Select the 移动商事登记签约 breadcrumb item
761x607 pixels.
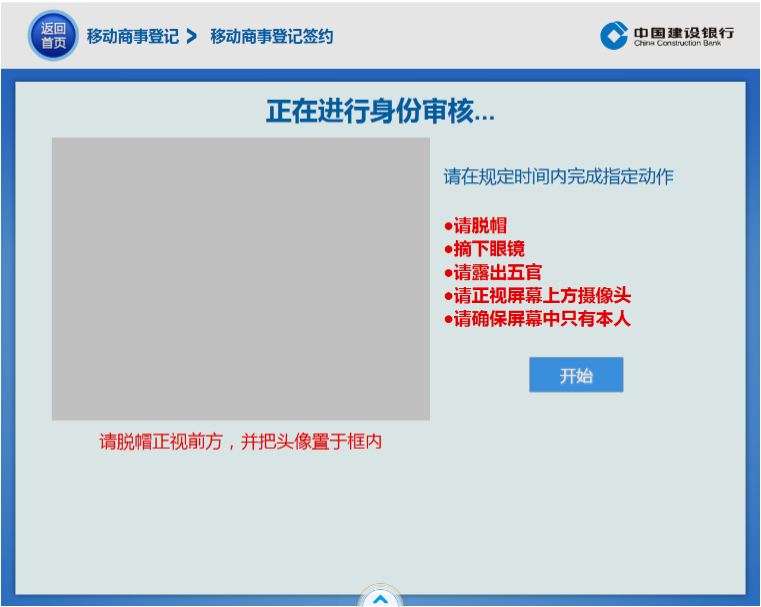tap(272, 37)
